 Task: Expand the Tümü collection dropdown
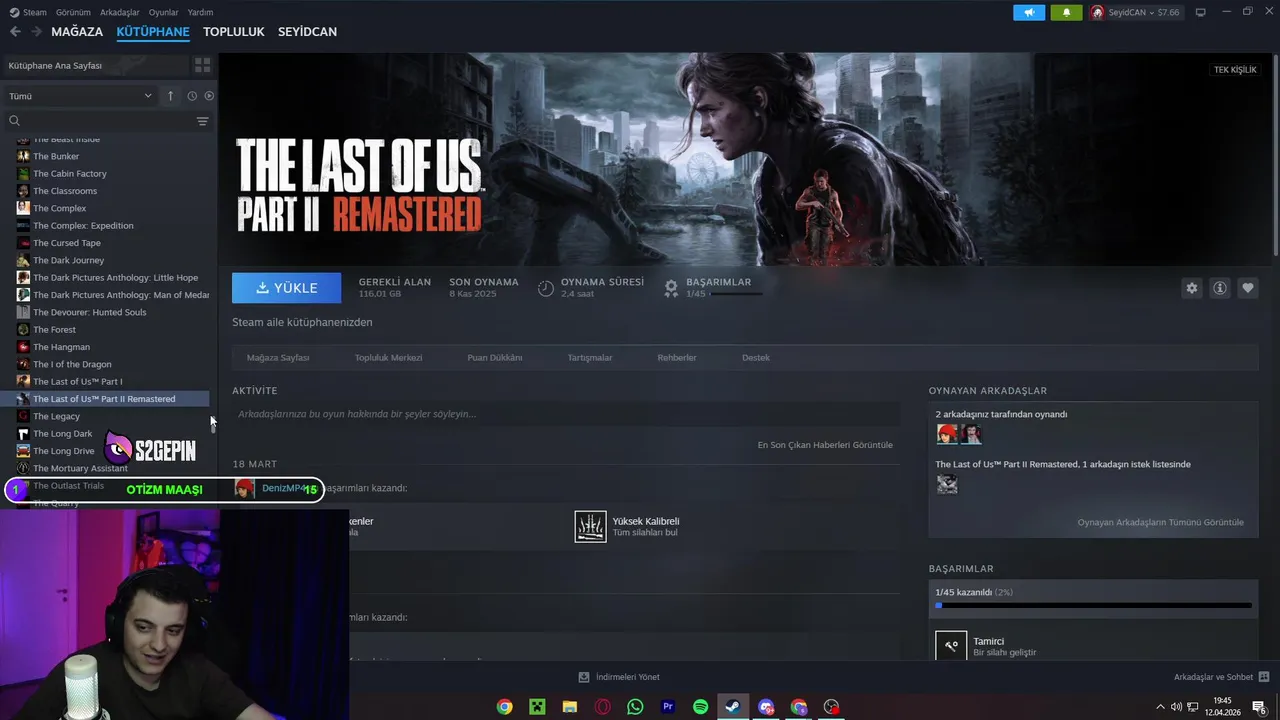(80, 96)
